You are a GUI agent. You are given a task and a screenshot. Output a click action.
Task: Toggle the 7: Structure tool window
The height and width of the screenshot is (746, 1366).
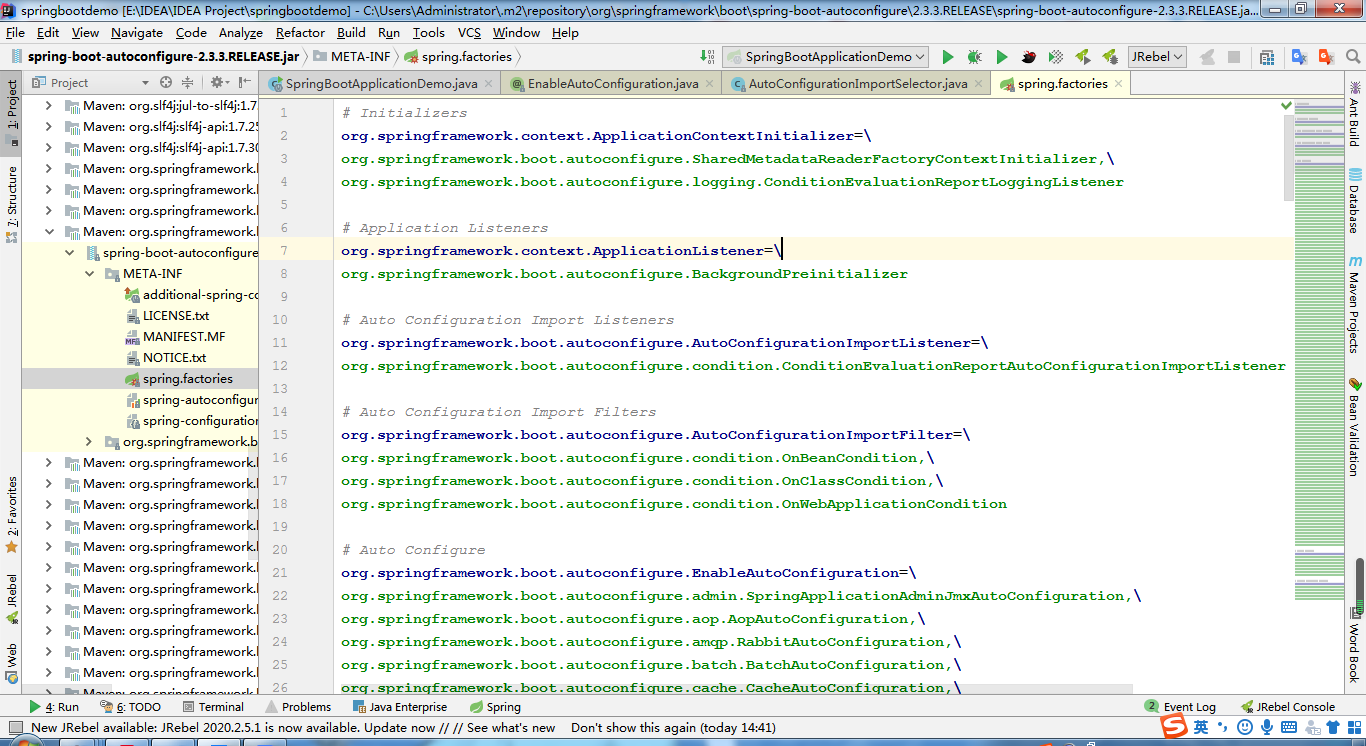pos(11,203)
